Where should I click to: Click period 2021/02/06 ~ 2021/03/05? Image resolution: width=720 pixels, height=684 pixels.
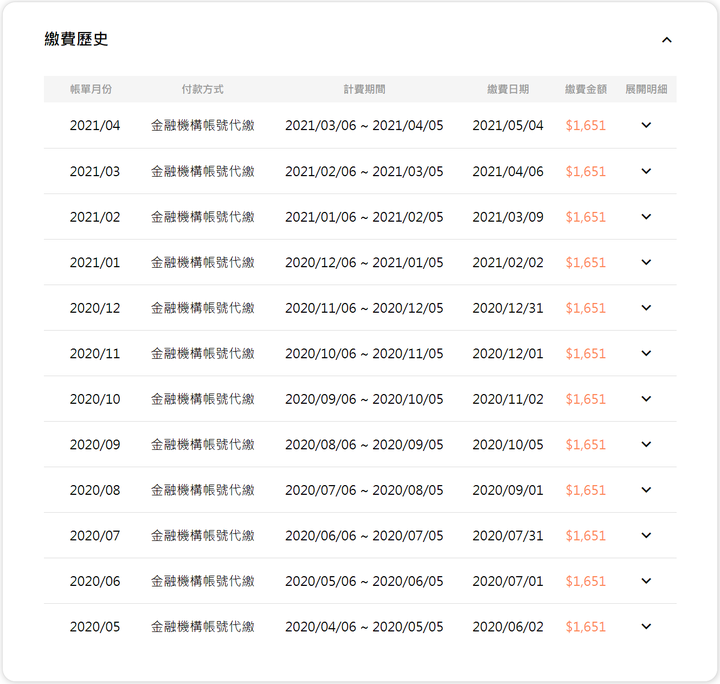[364, 171]
